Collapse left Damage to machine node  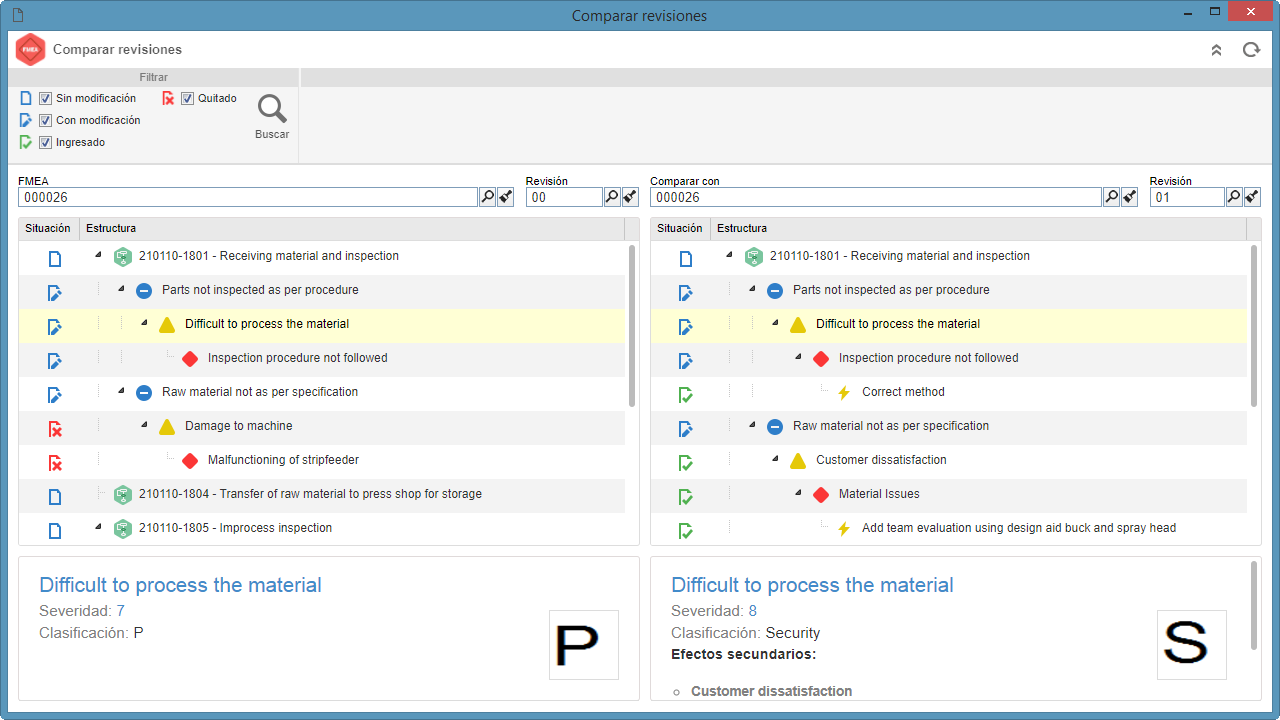point(144,426)
